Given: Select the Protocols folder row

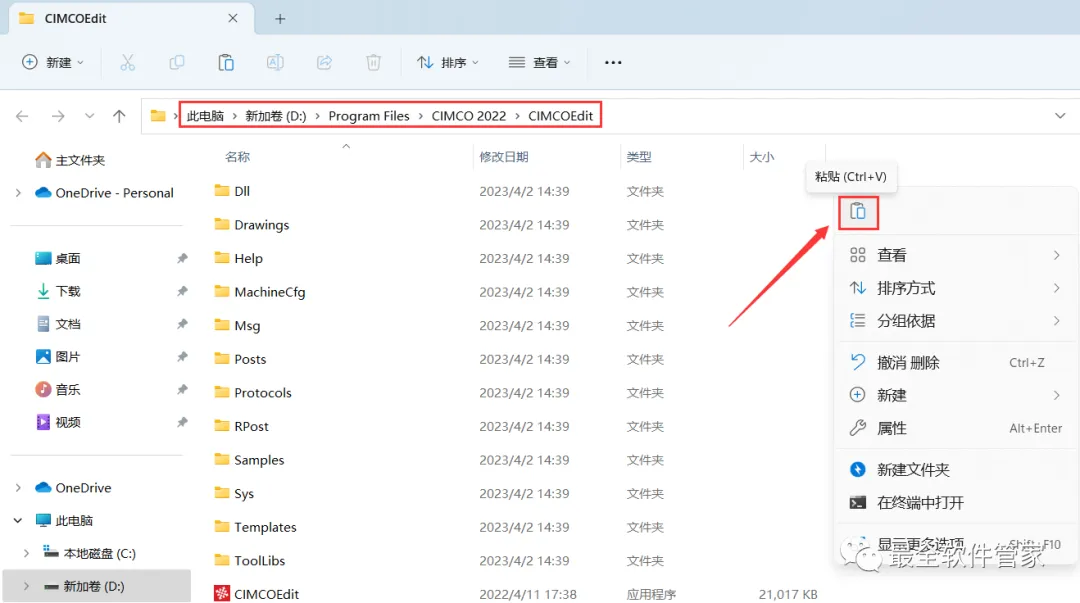Looking at the screenshot, I should (517, 393).
